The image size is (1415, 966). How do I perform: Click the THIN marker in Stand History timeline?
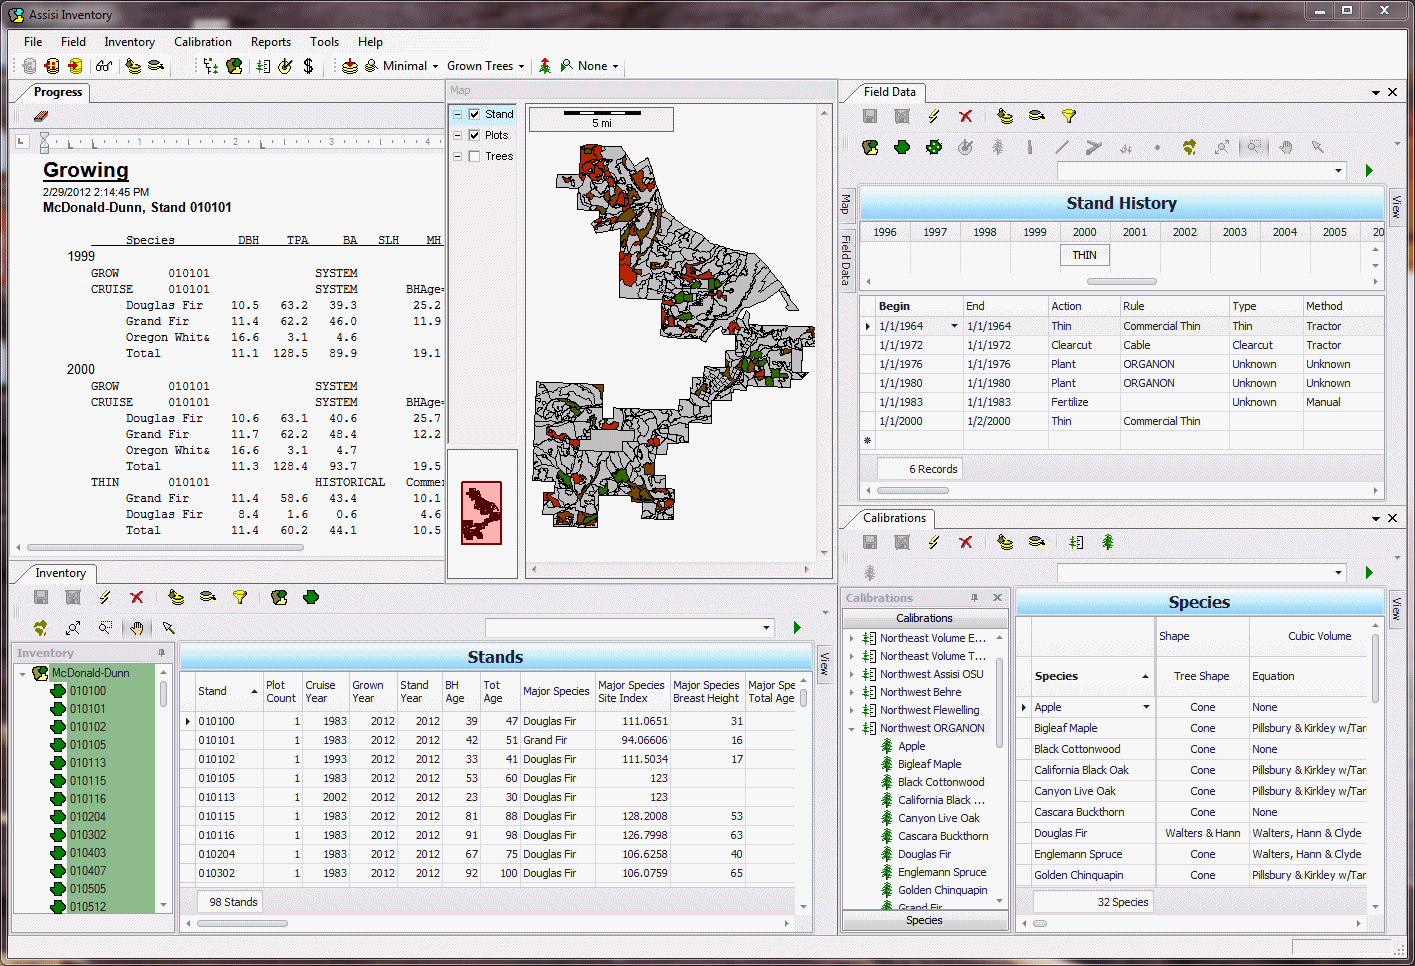tap(1085, 255)
